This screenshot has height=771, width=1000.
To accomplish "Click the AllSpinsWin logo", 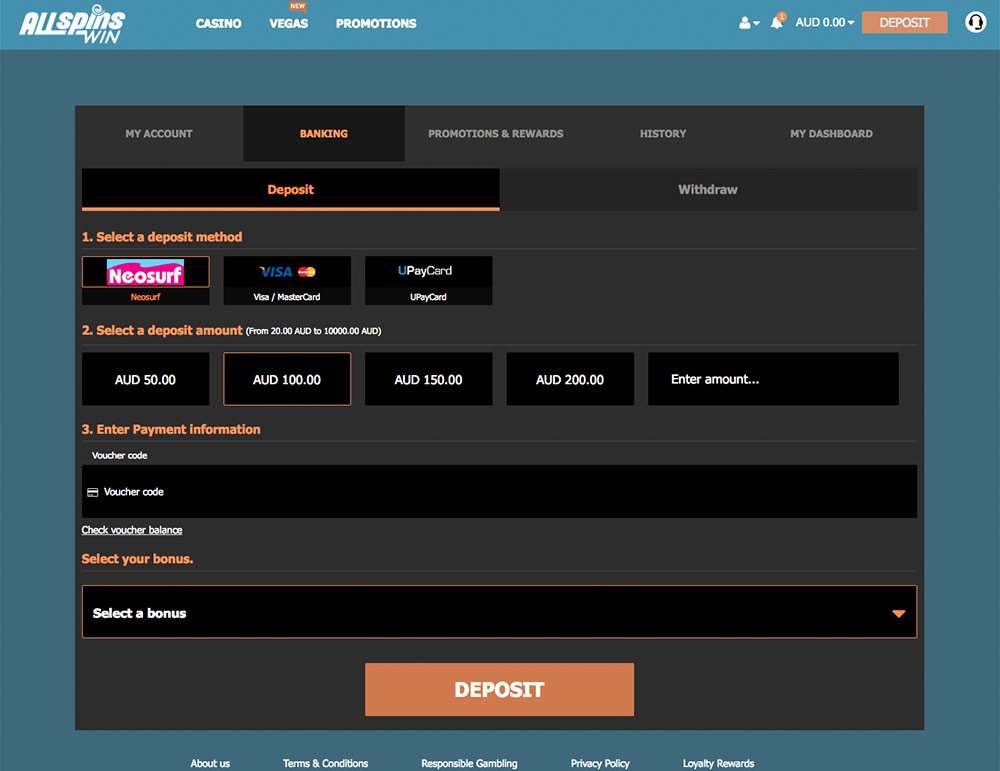I will click(72, 24).
